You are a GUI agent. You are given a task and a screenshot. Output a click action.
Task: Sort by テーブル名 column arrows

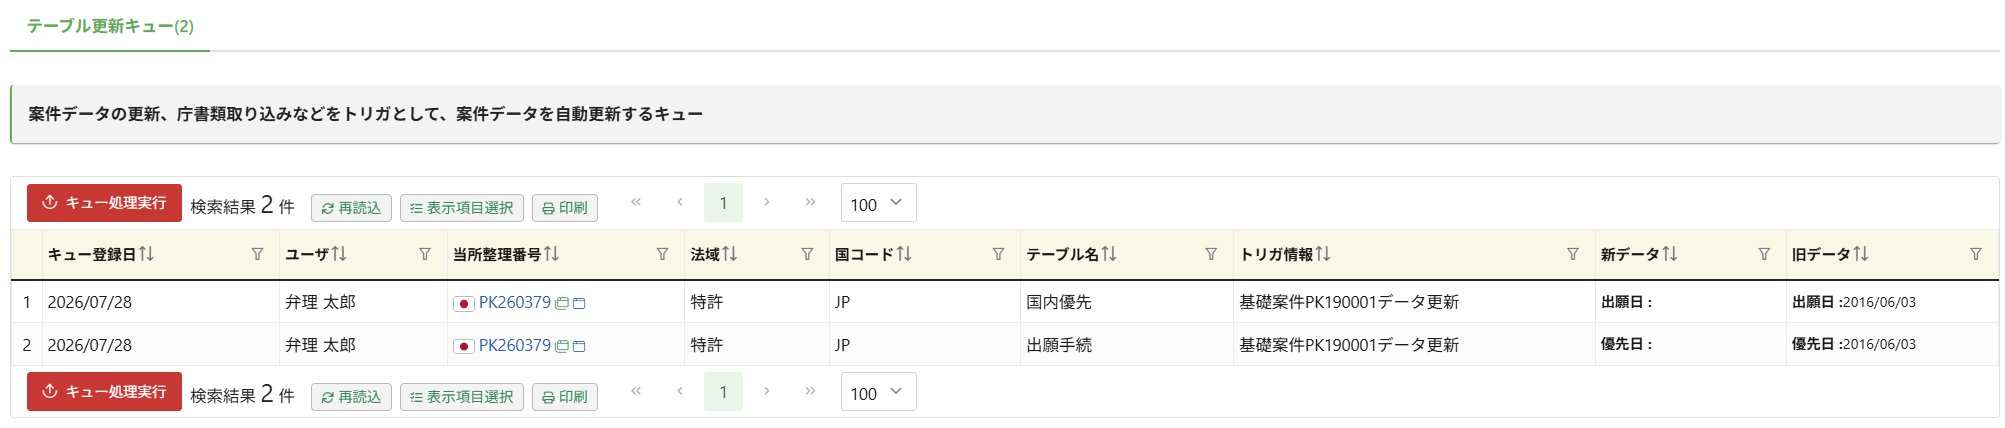(x=1109, y=254)
